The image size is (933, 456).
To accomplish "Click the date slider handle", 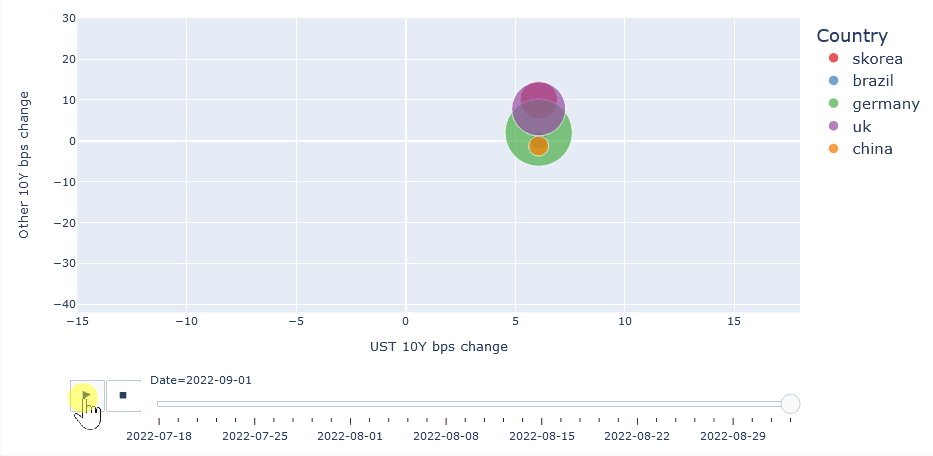I will 790,404.
